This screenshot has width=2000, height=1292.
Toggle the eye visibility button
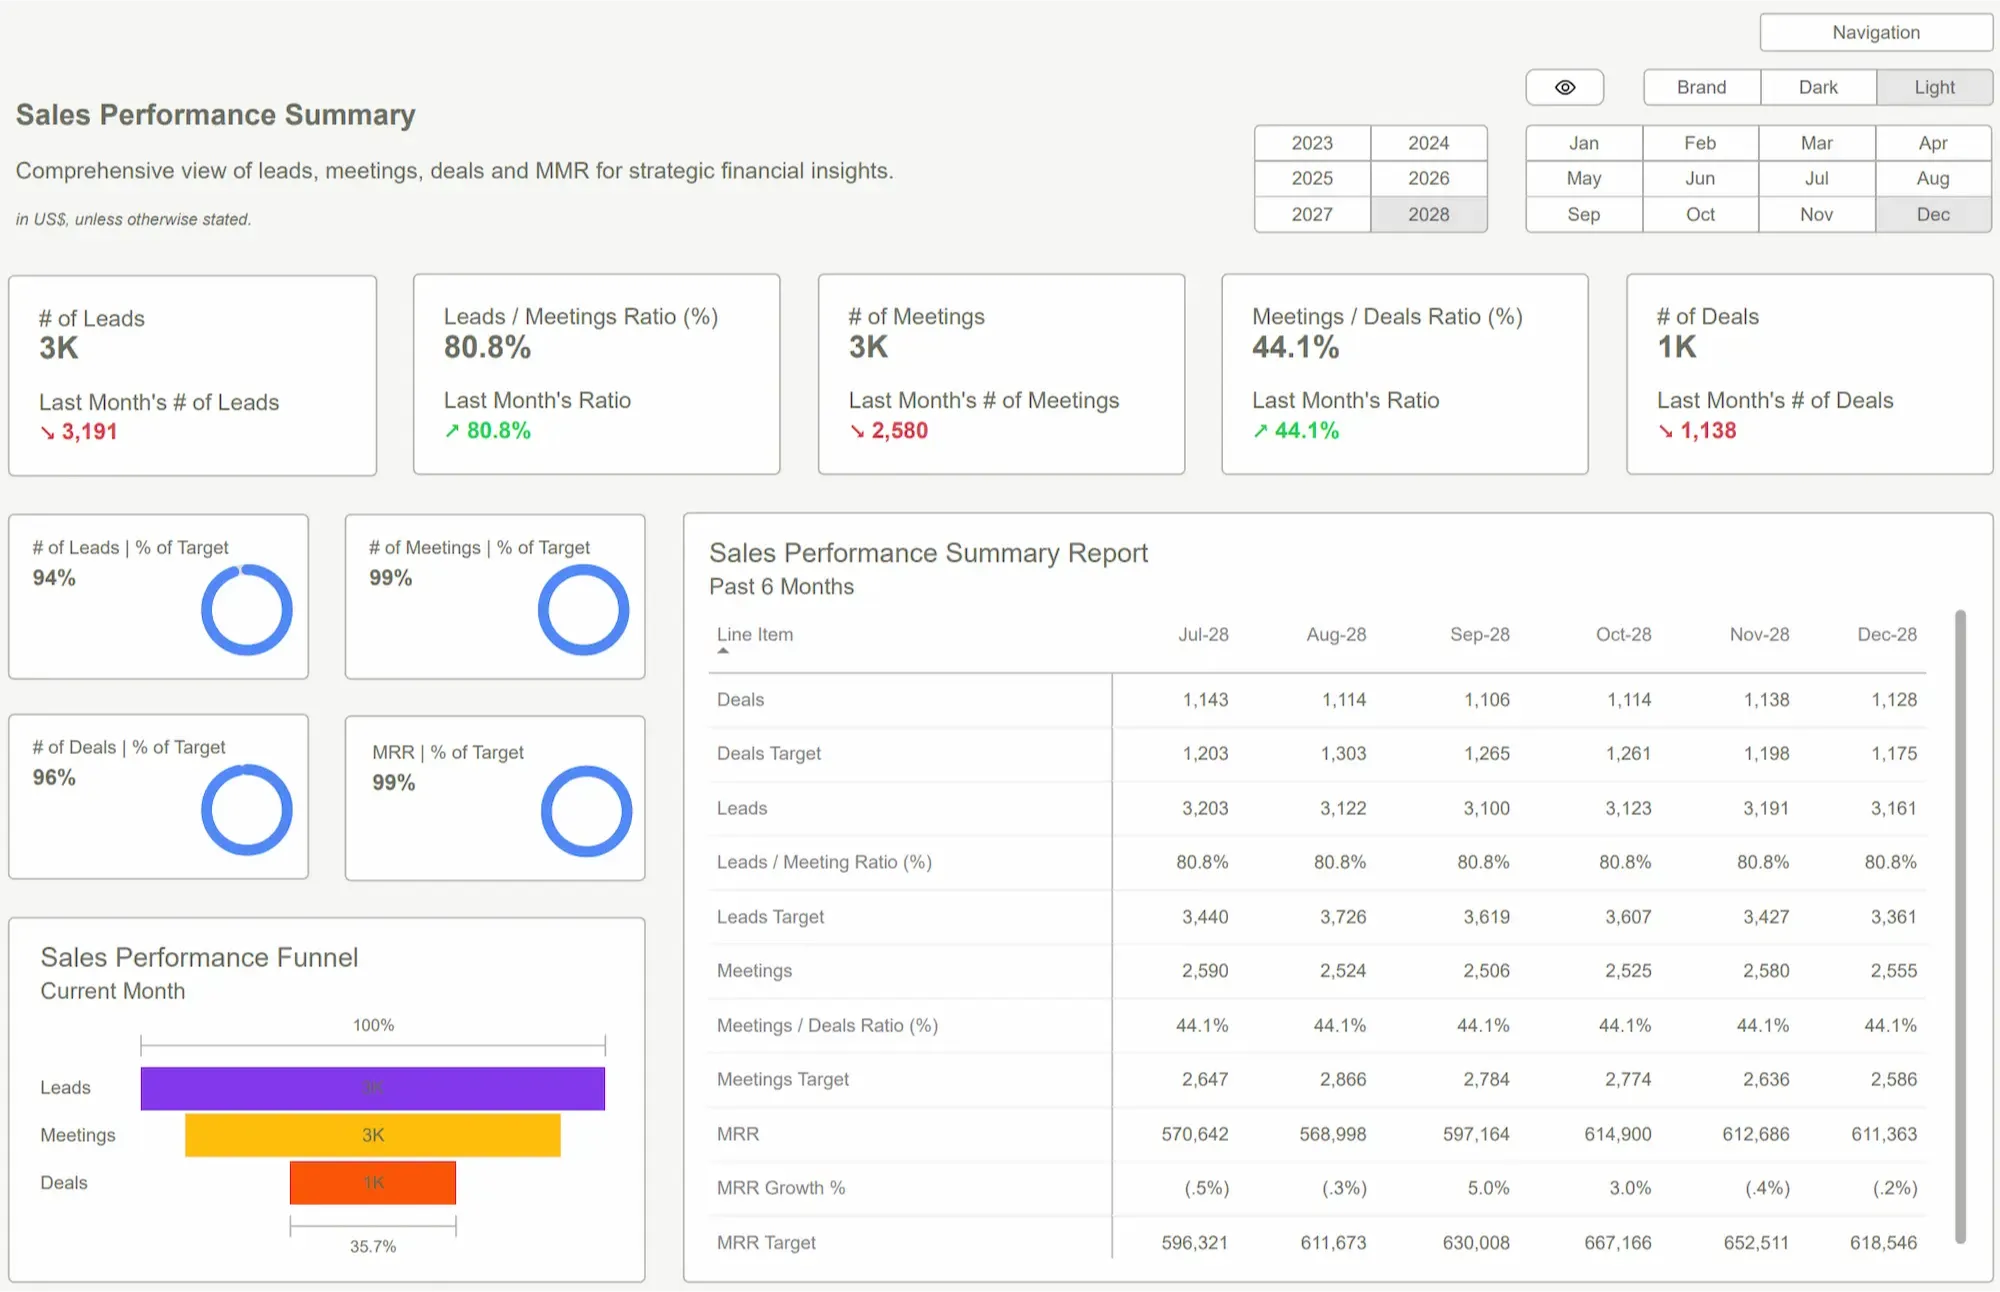pos(1564,87)
